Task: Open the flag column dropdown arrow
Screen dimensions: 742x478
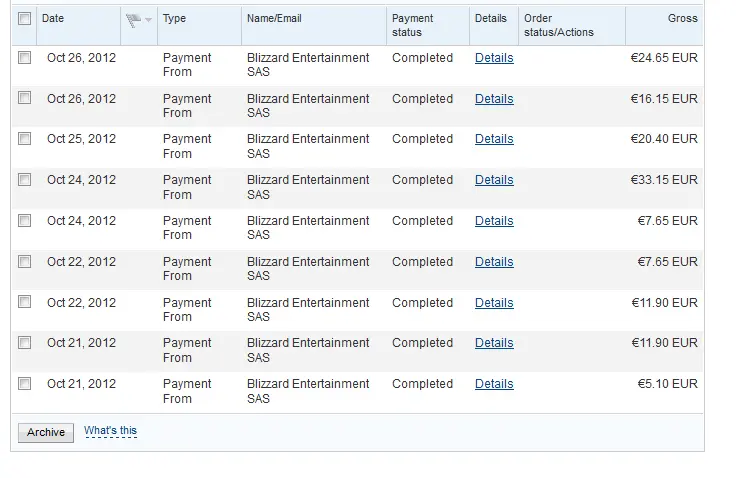Action: (x=148, y=20)
